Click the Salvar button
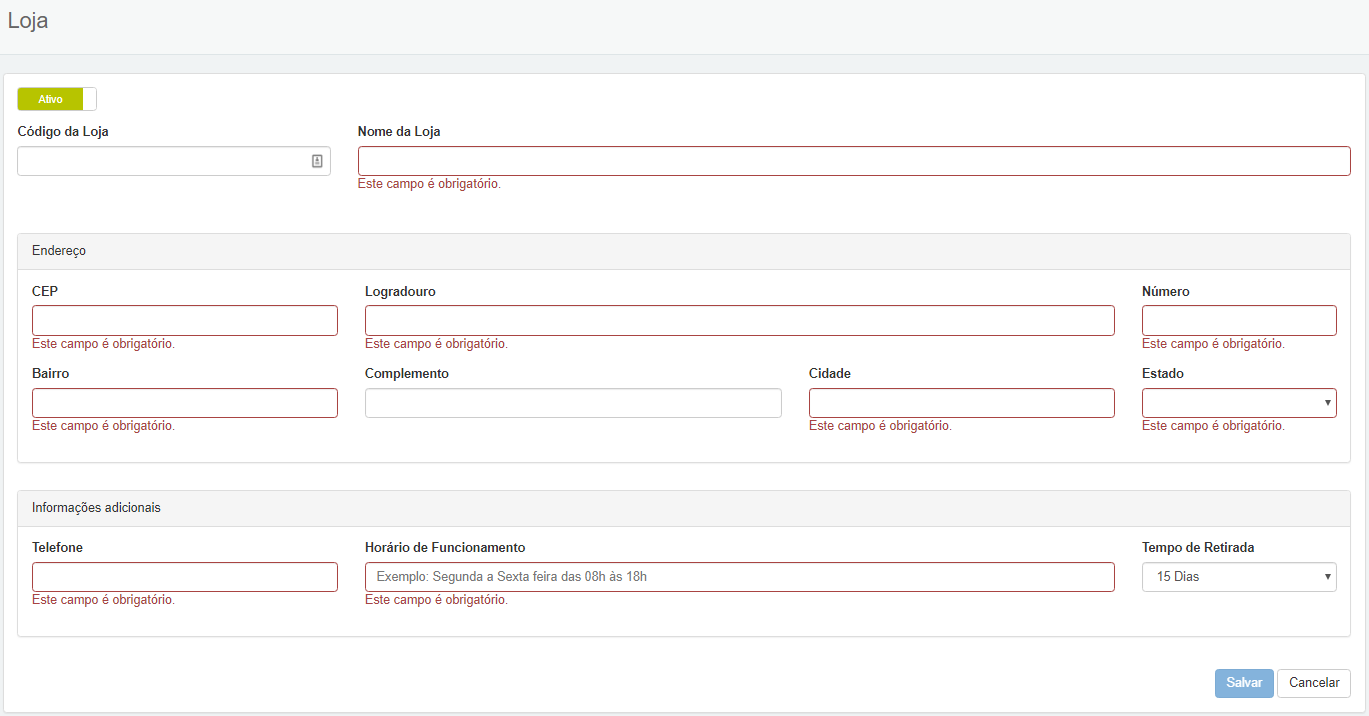The width and height of the screenshot is (1369, 716). click(x=1244, y=683)
